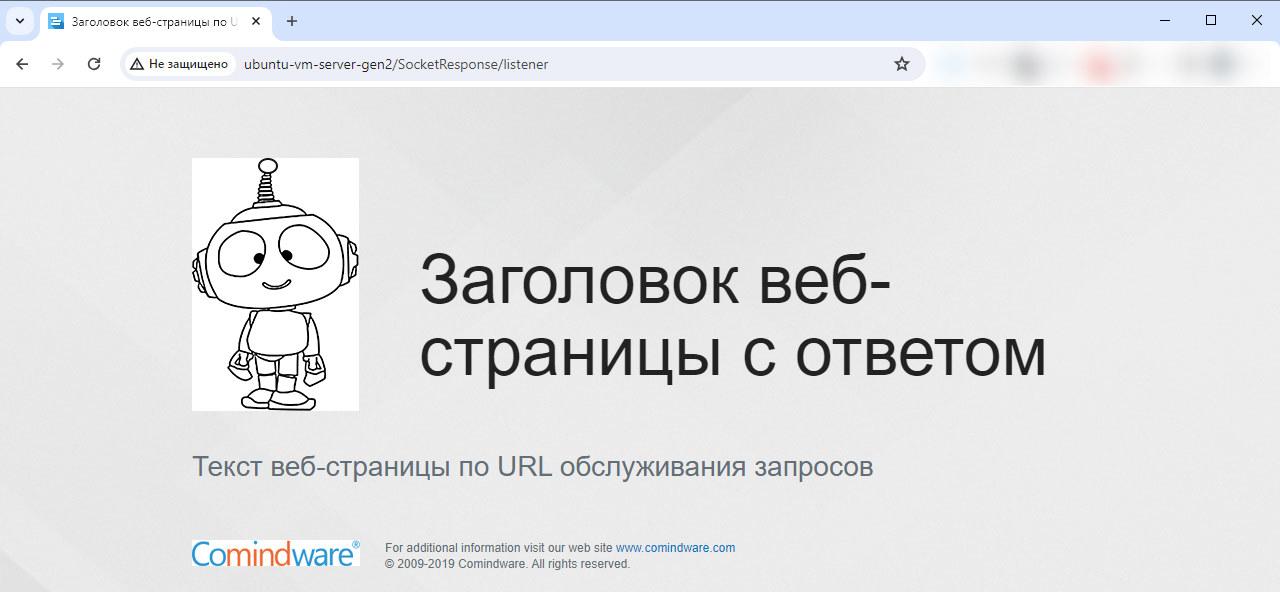Click the URL in the address bar
1280x592 pixels.
(396, 64)
